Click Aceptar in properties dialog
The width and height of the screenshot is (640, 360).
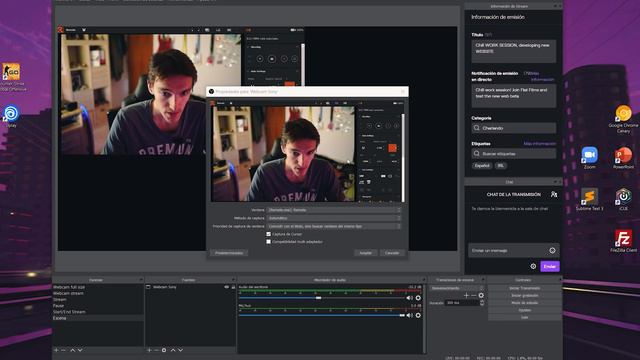(366, 253)
